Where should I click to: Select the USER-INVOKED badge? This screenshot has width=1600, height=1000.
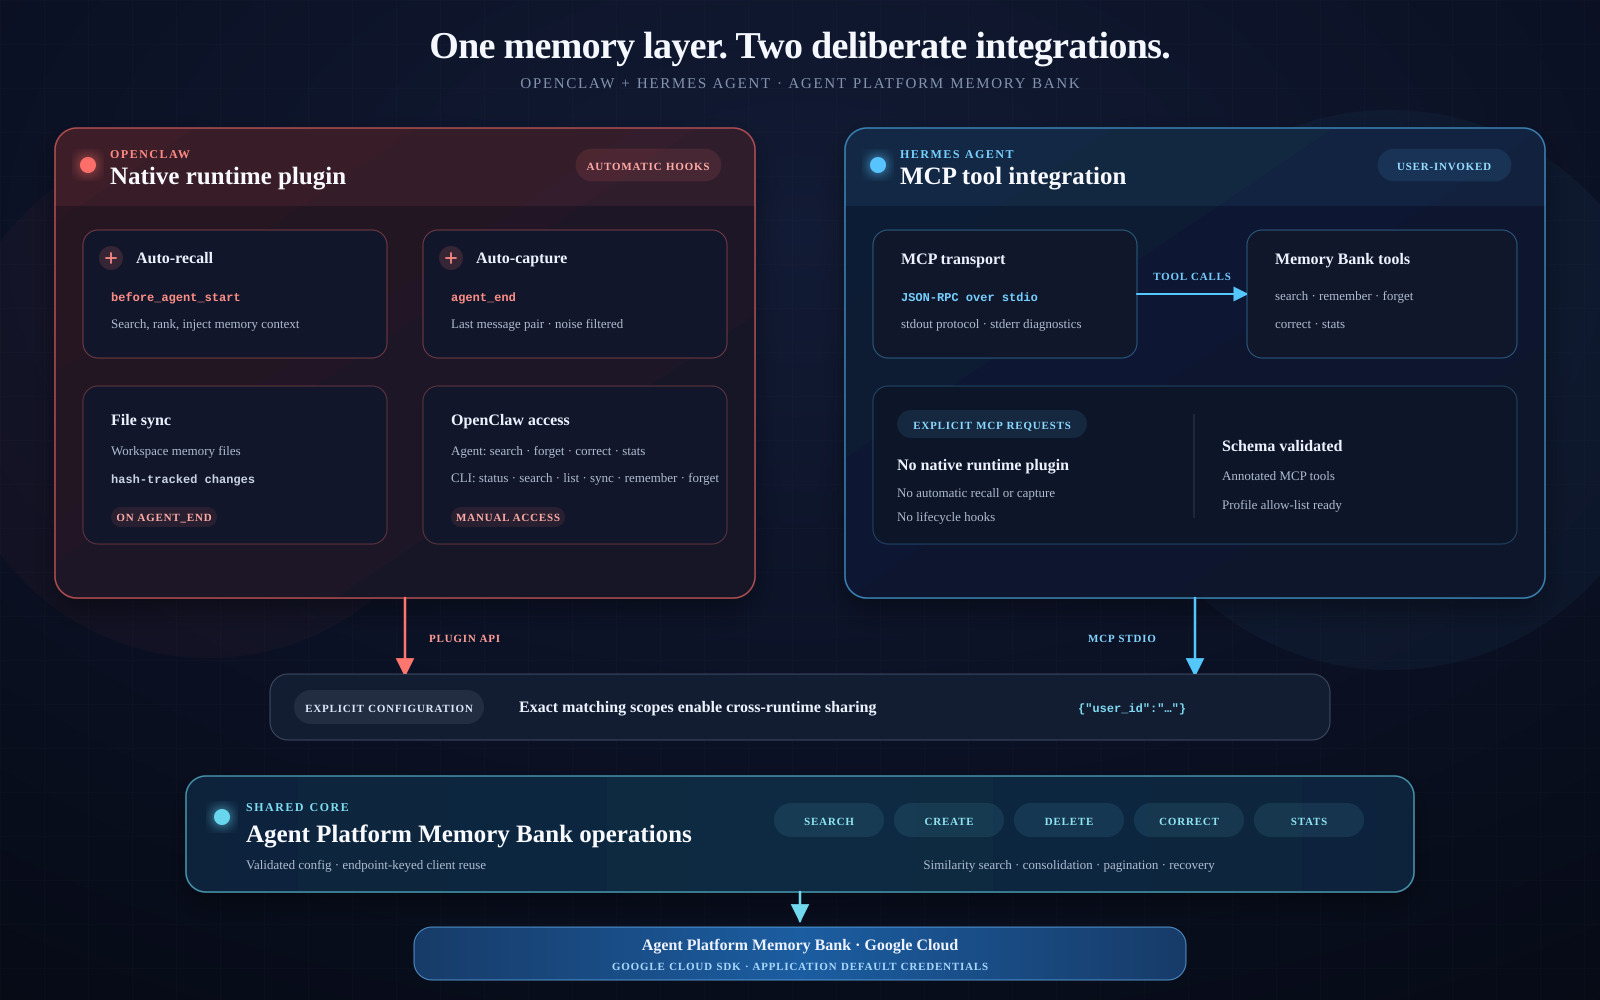pos(1444,166)
